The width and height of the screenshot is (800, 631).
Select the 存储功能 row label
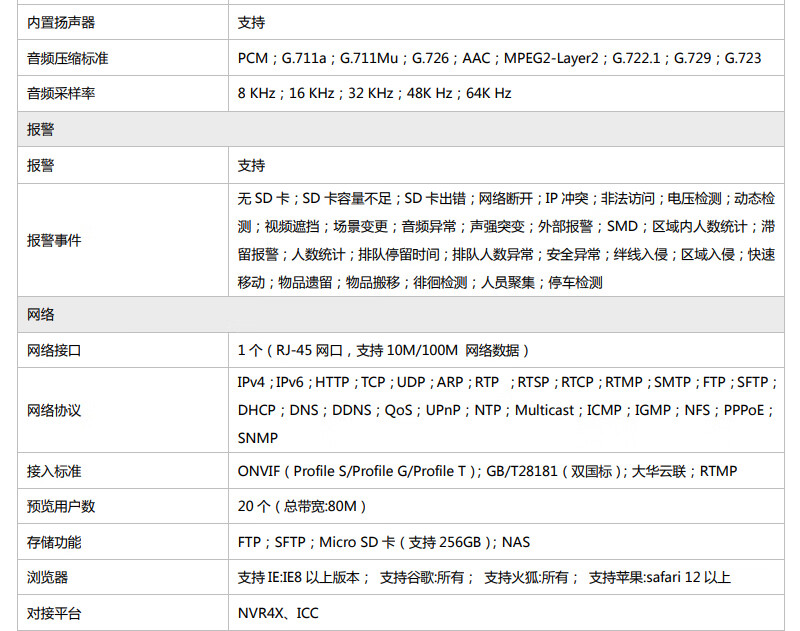point(54,542)
